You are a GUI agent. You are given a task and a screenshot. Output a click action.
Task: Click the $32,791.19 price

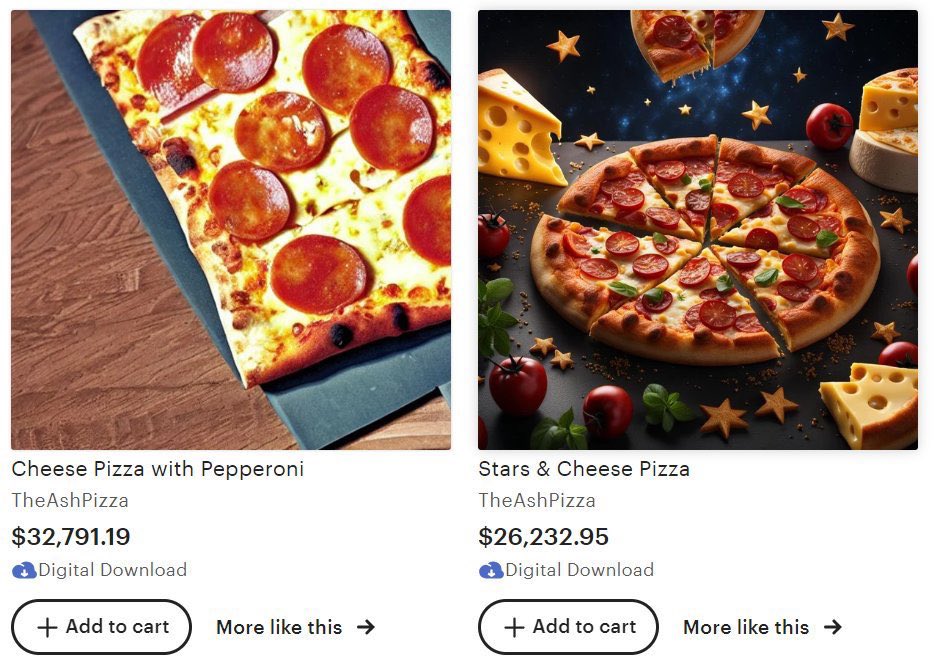pos(71,537)
